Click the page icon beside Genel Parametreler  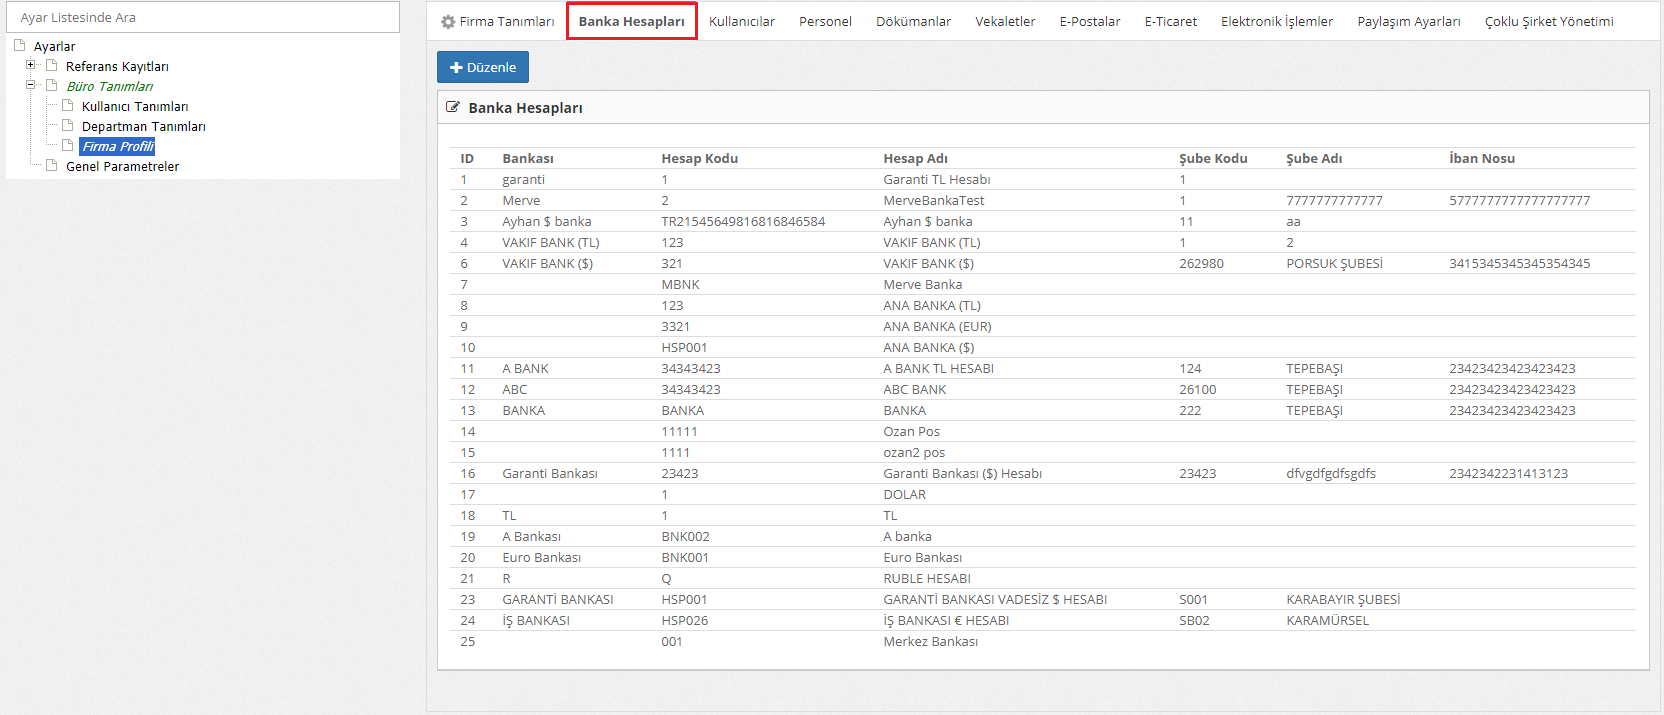[x=52, y=166]
